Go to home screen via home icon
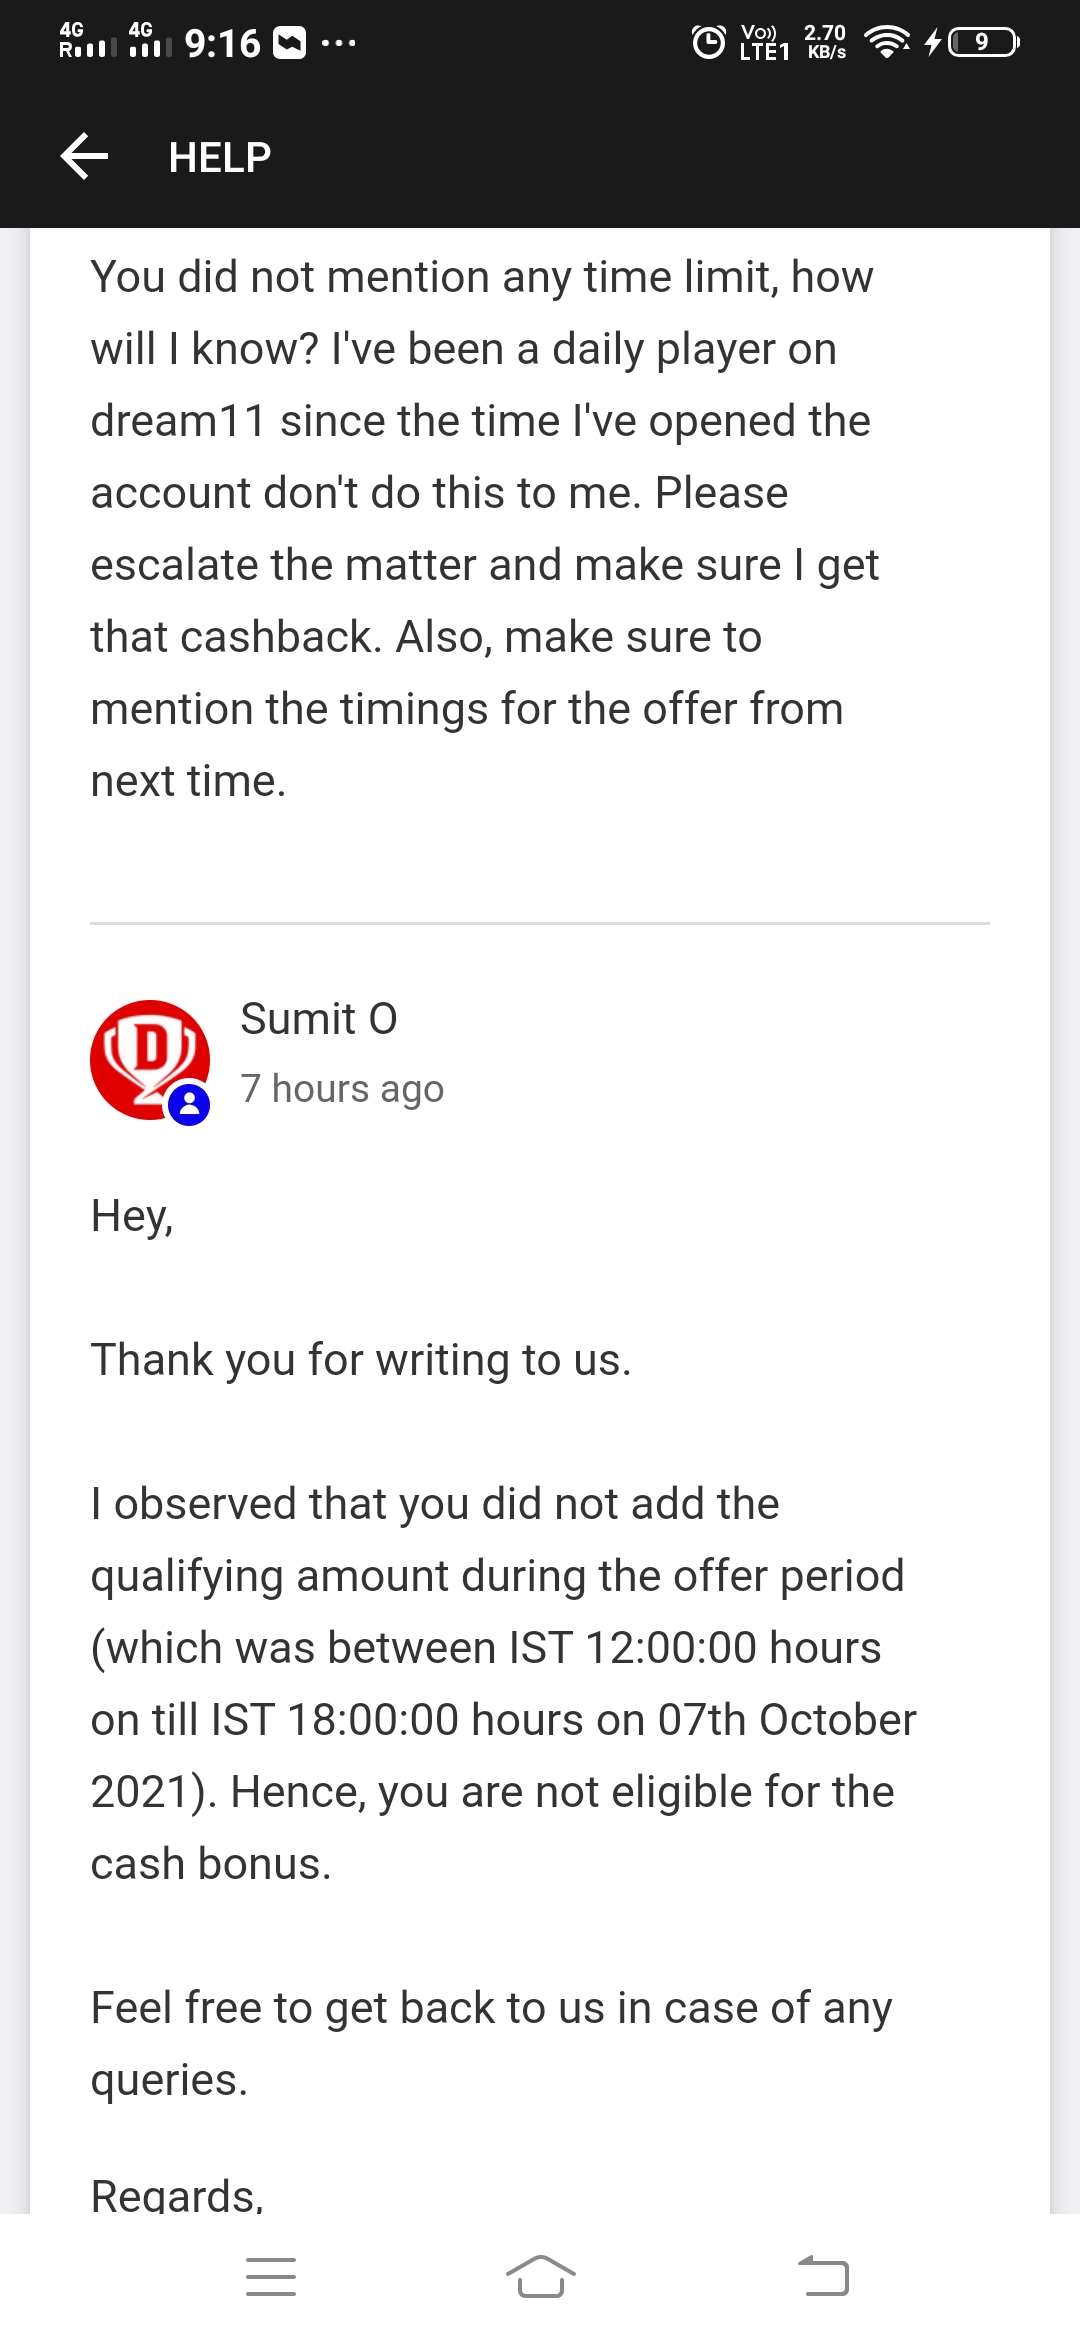The image size is (1080, 2340). tap(540, 2277)
